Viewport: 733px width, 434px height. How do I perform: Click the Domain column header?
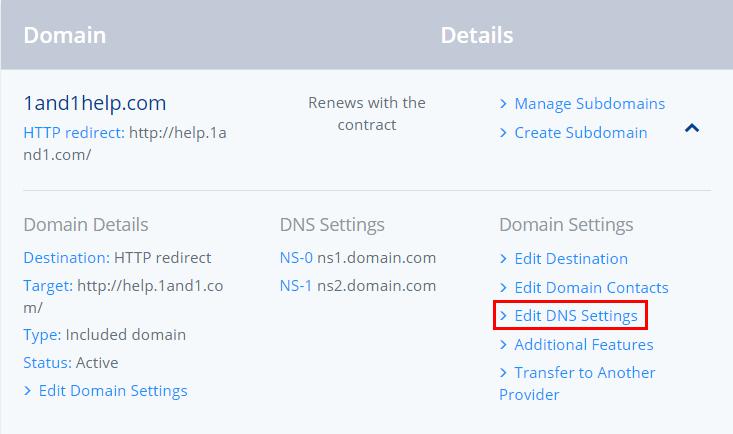[x=65, y=36]
